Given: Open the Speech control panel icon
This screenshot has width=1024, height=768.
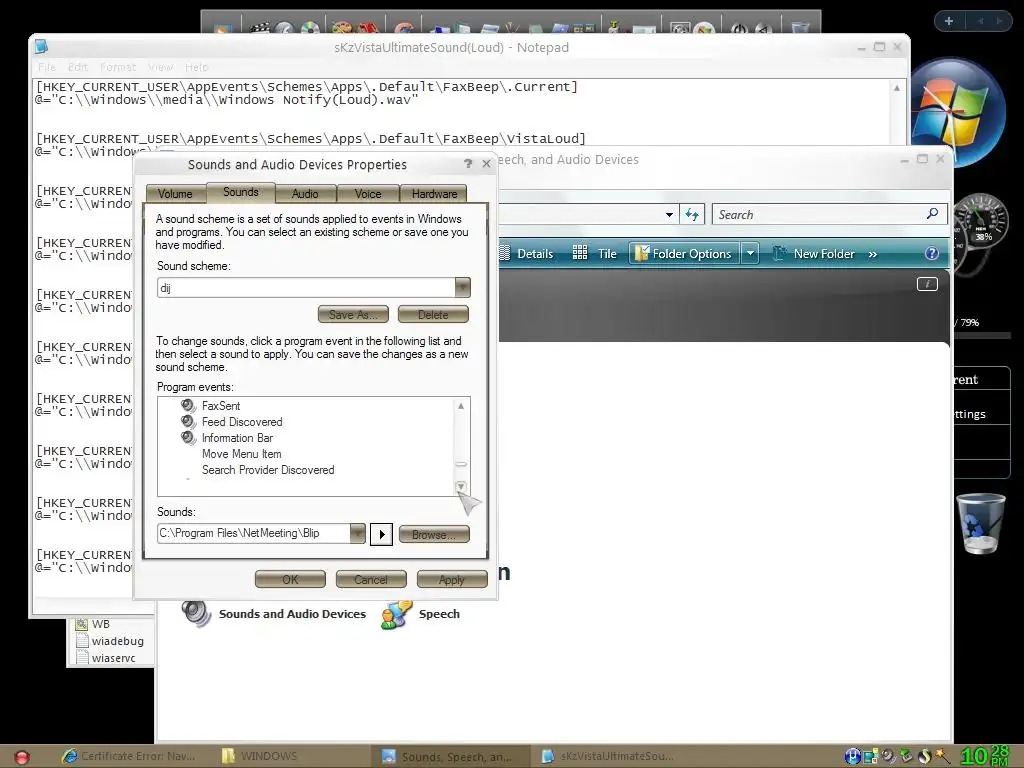Looking at the screenshot, I should (x=396, y=614).
